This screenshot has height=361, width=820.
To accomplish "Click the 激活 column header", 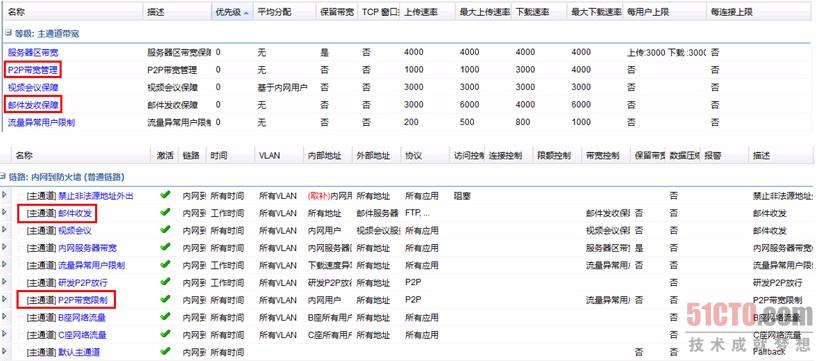I will (x=165, y=156).
